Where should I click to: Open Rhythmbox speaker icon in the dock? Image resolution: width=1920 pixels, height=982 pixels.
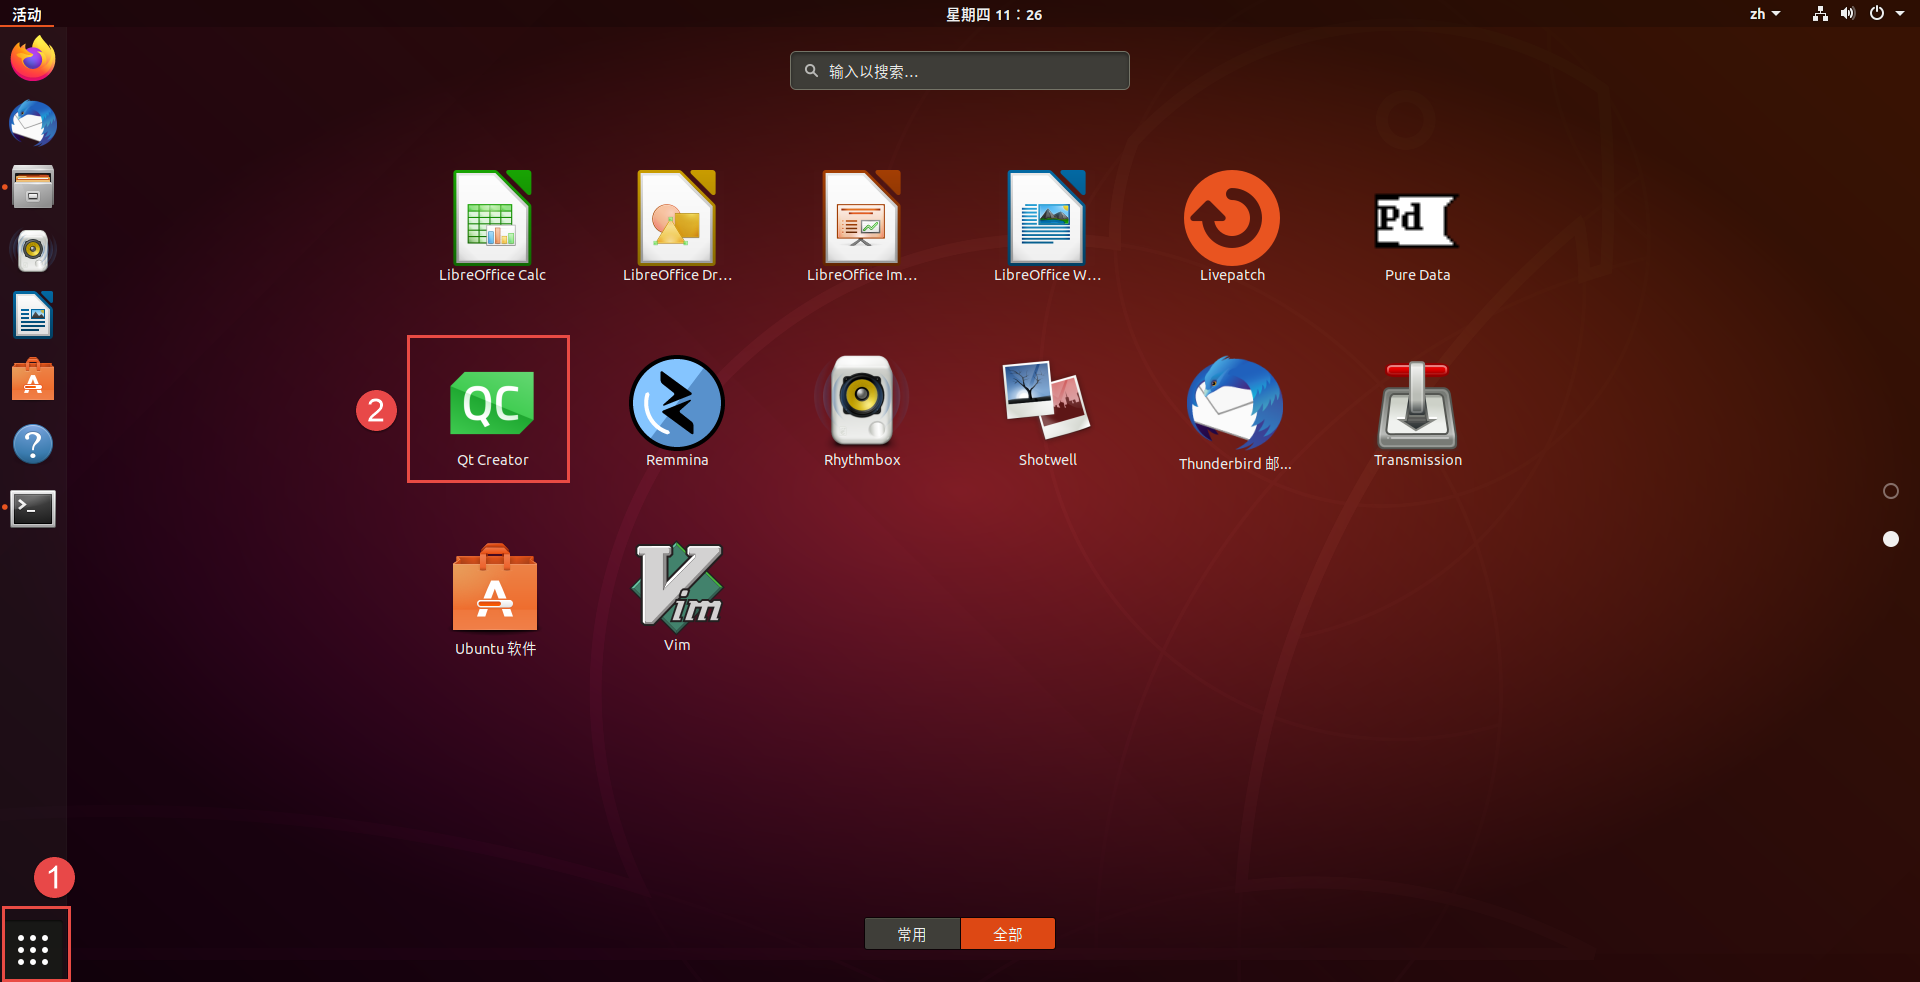[33, 251]
